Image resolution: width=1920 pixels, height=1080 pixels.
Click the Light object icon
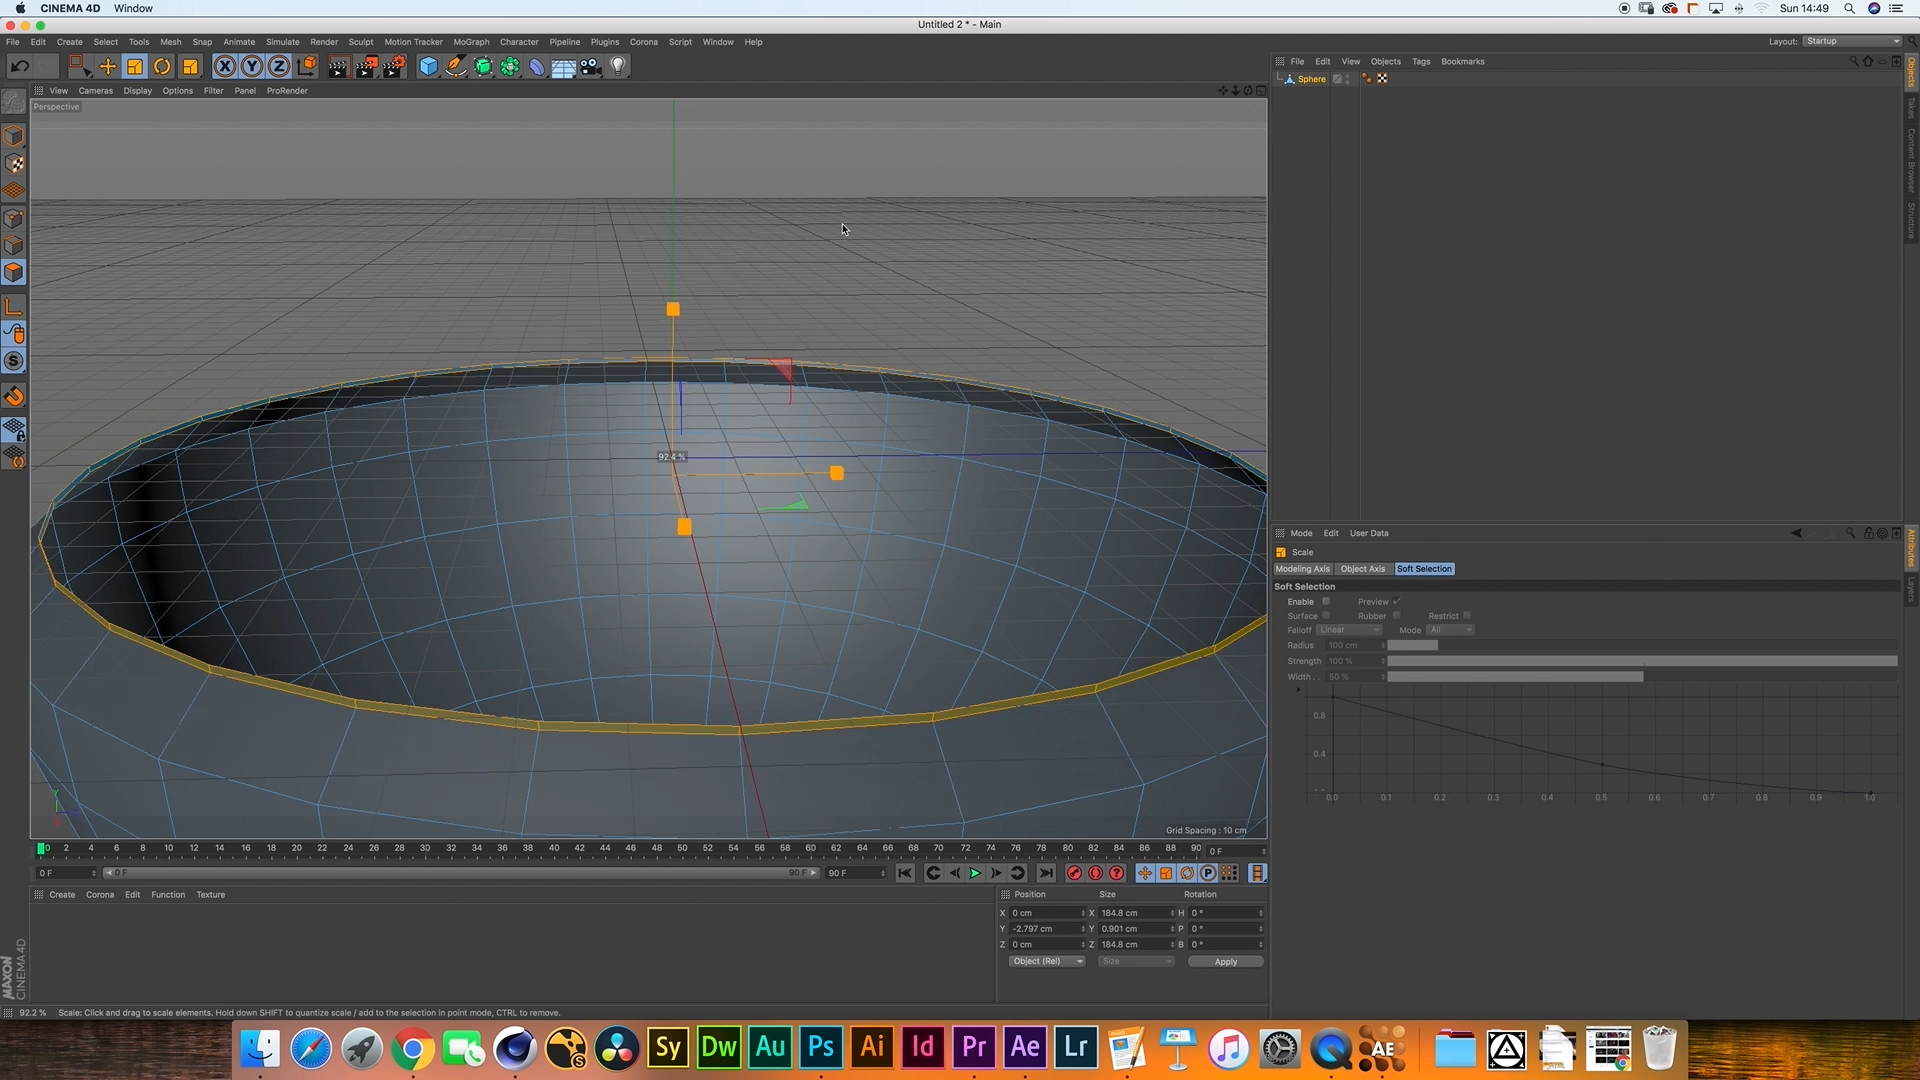pos(619,67)
